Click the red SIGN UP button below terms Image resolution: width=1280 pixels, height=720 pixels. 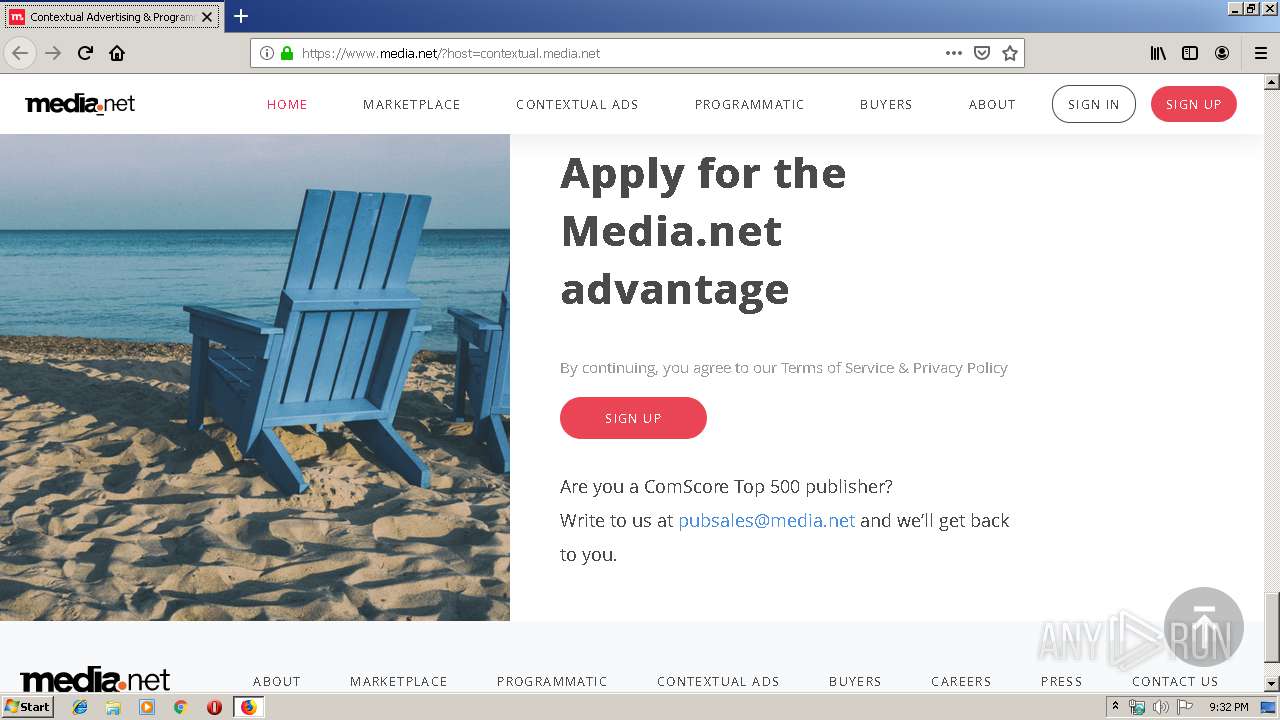(x=633, y=418)
